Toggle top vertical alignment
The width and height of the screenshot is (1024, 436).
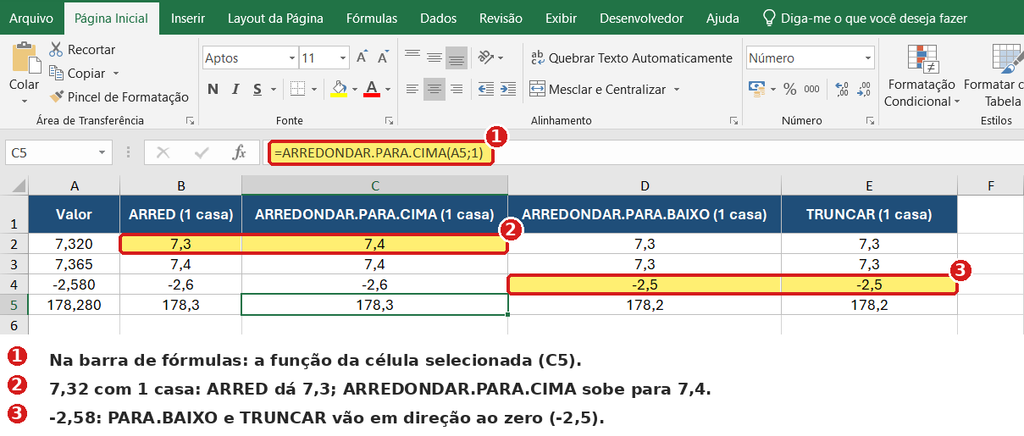(x=412, y=57)
